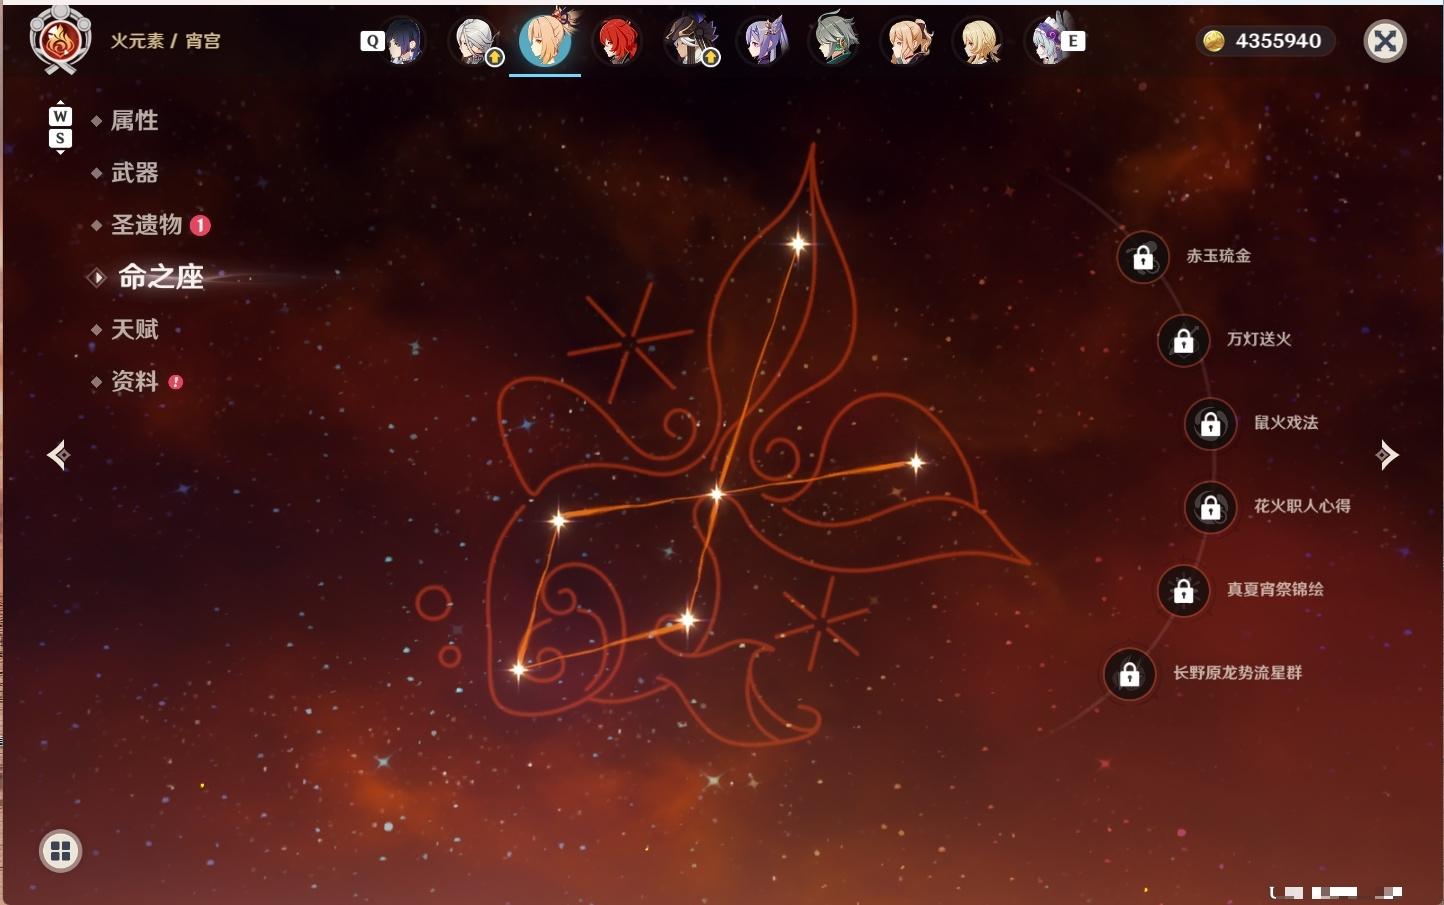Open the 圣遗物 menu entry

[146, 225]
